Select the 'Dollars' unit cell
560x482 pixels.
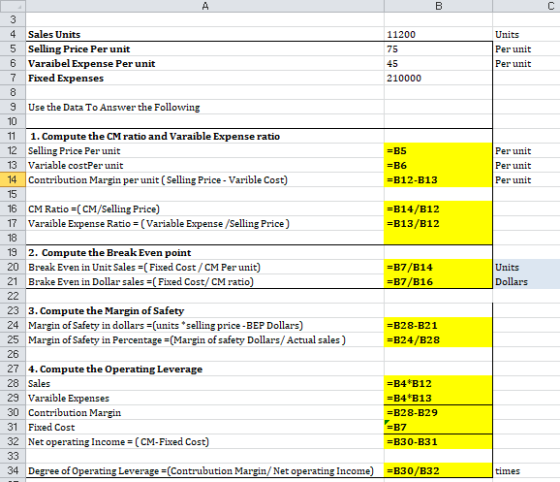tap(526, 282)
